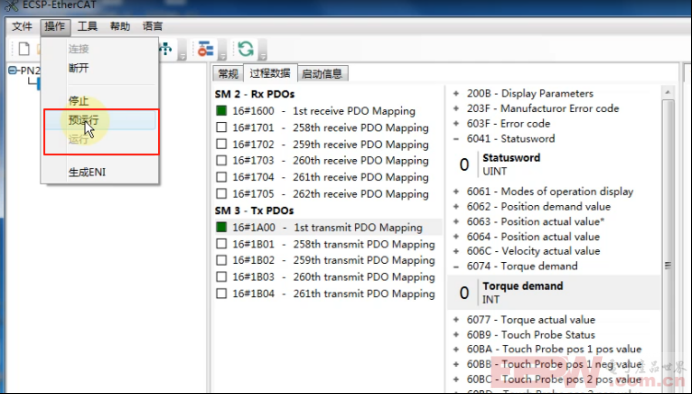Expand 6061 Modes of operation display
This screenshot has height=394, width=692.
coord(456,191)
